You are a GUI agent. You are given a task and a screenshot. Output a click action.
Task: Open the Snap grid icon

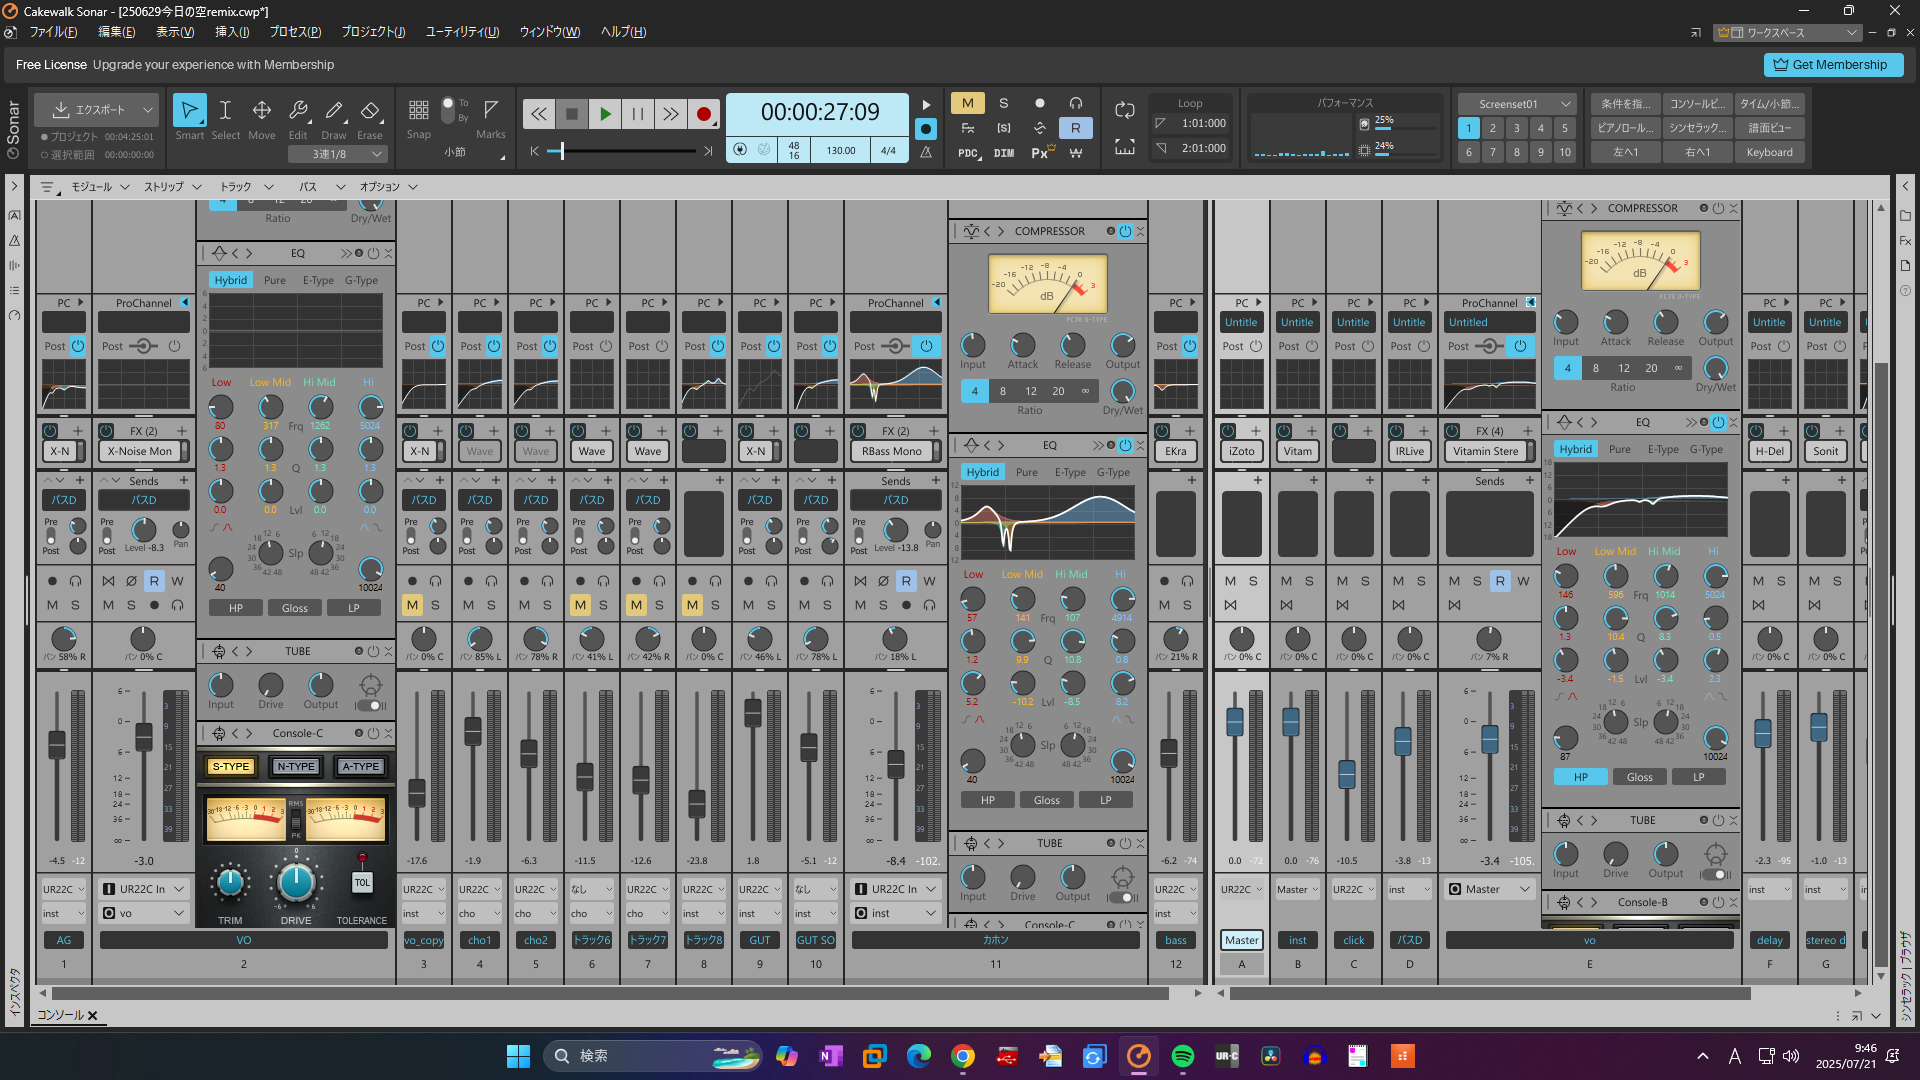tap(419, 110)
